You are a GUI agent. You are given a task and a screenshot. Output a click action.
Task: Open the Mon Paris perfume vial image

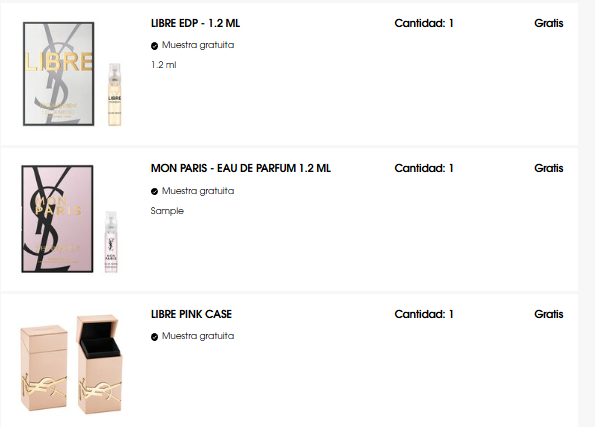click(x=111, y=242)
